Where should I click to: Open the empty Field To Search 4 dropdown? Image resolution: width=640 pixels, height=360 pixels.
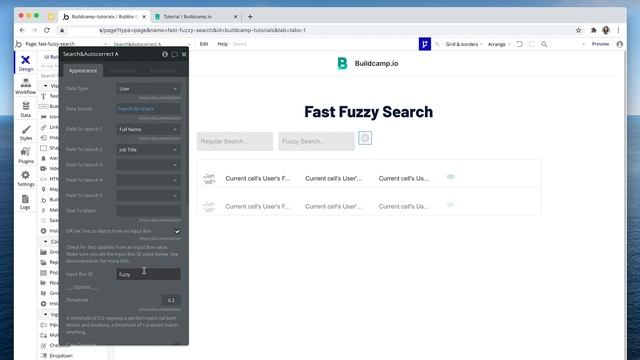pyautogui.click(x=148, y=180)
